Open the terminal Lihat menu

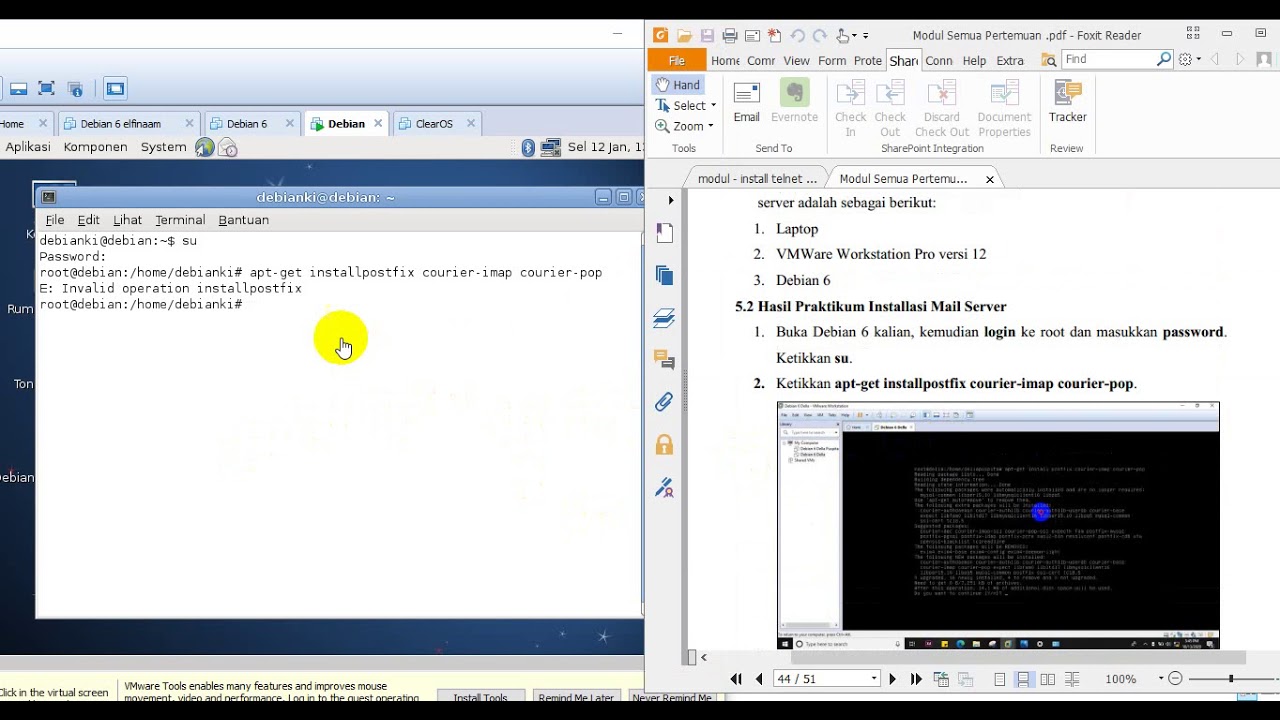pos(127,220)
